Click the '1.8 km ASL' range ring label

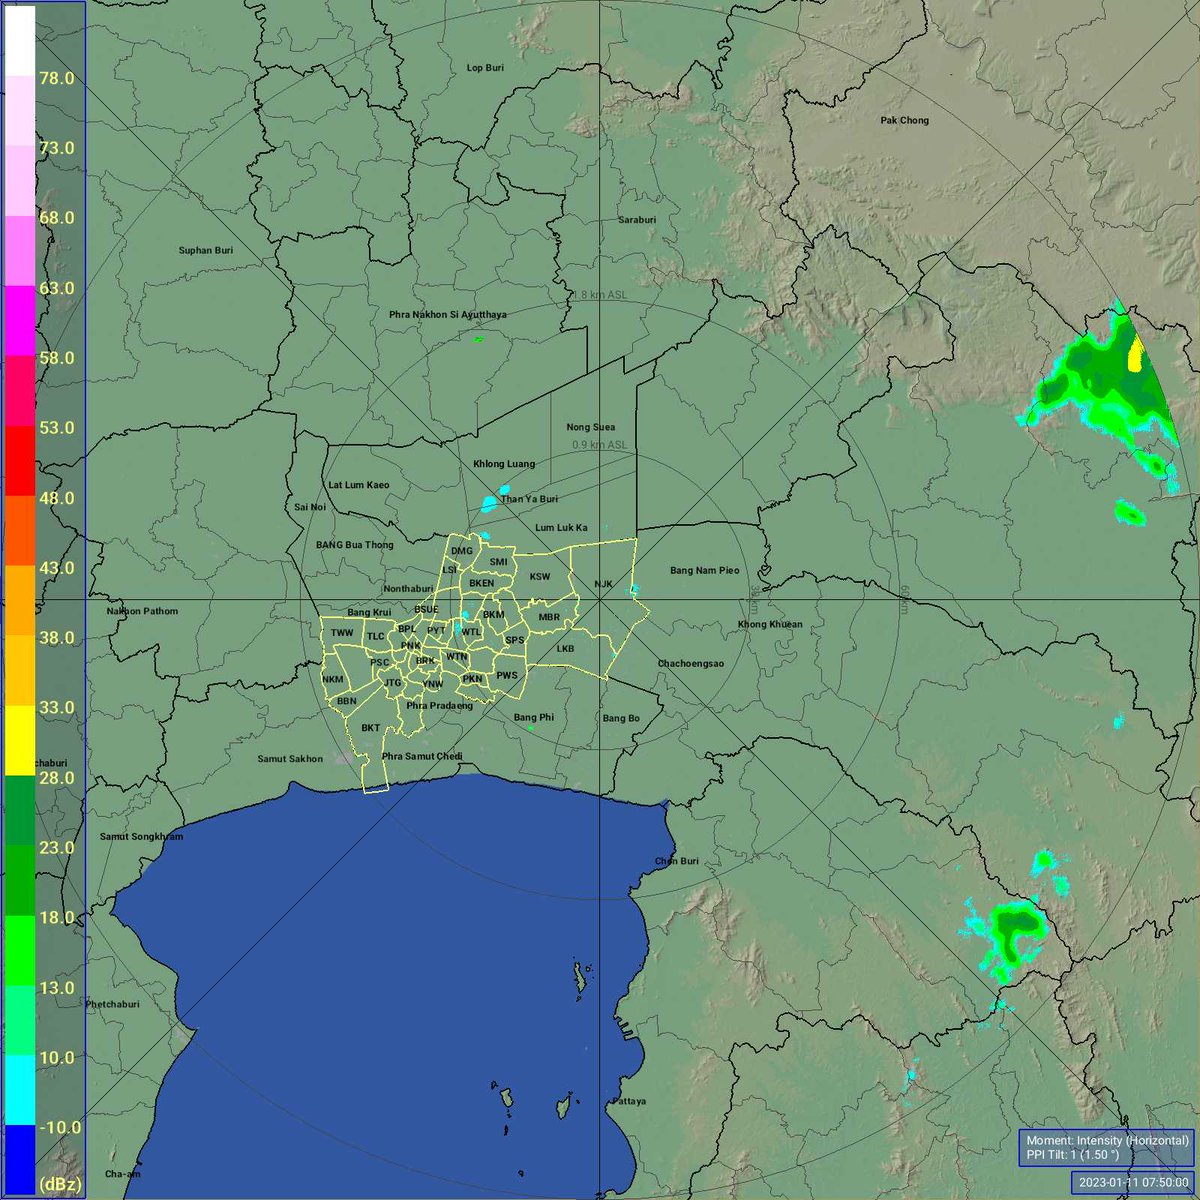[x=601, y=296]
